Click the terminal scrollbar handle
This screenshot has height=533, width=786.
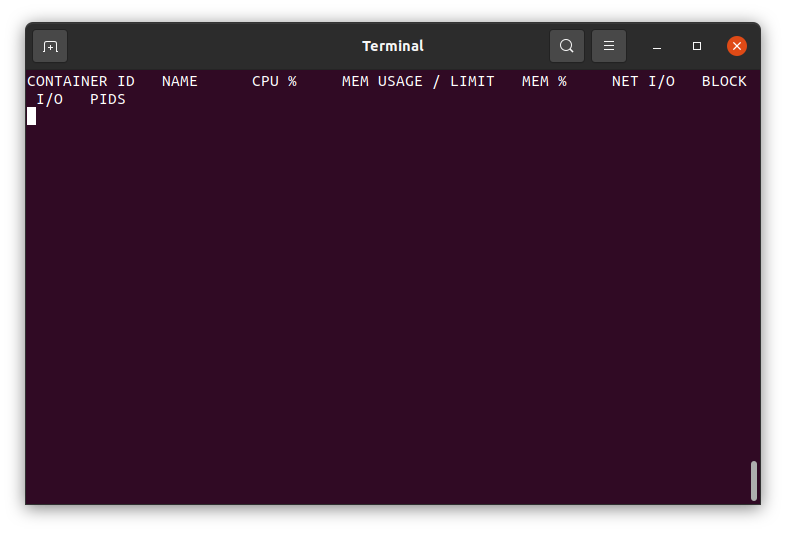tap(753, 480)
